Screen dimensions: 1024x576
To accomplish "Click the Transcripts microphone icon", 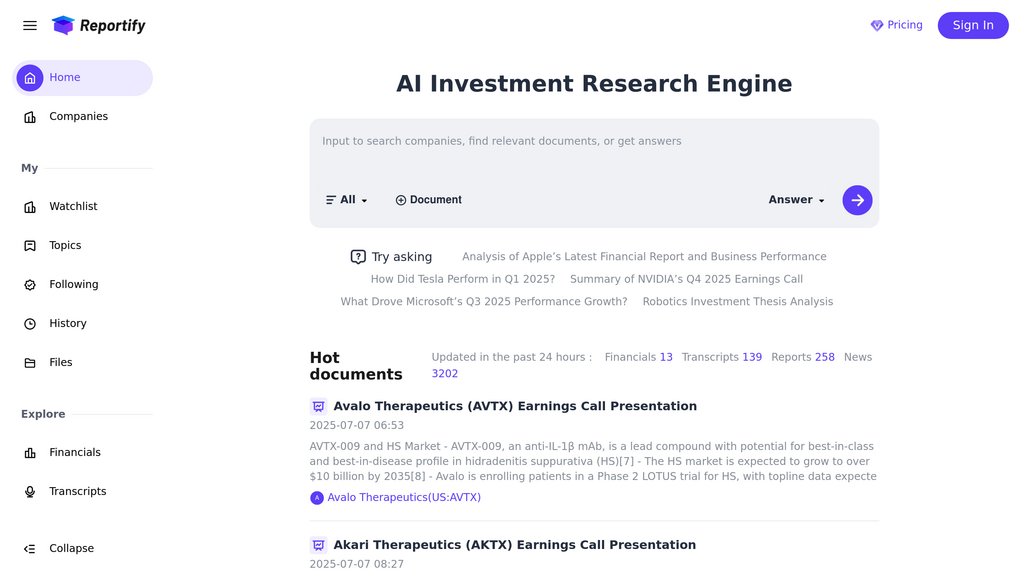I will (30, 491).
